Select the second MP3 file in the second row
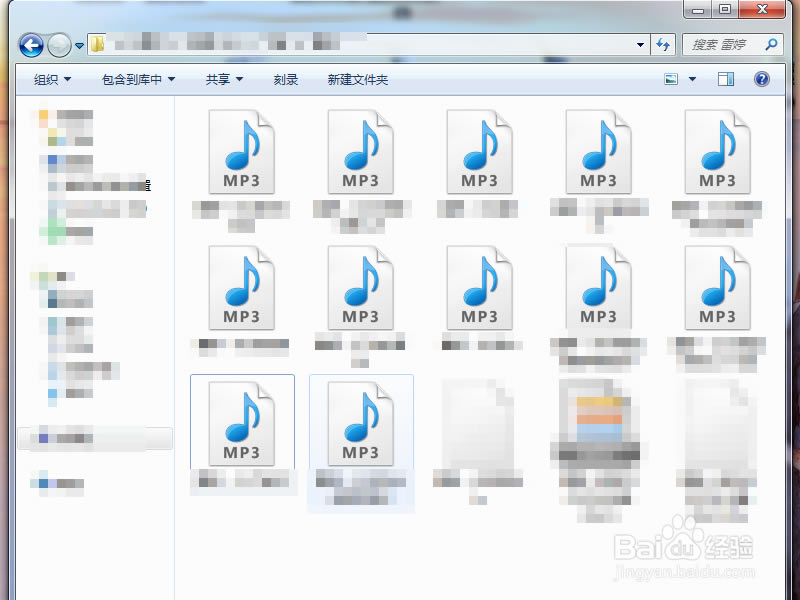Image resolution: width=800 pixels, height=600 pixels. pyautogui.click(x=360, y=288)
